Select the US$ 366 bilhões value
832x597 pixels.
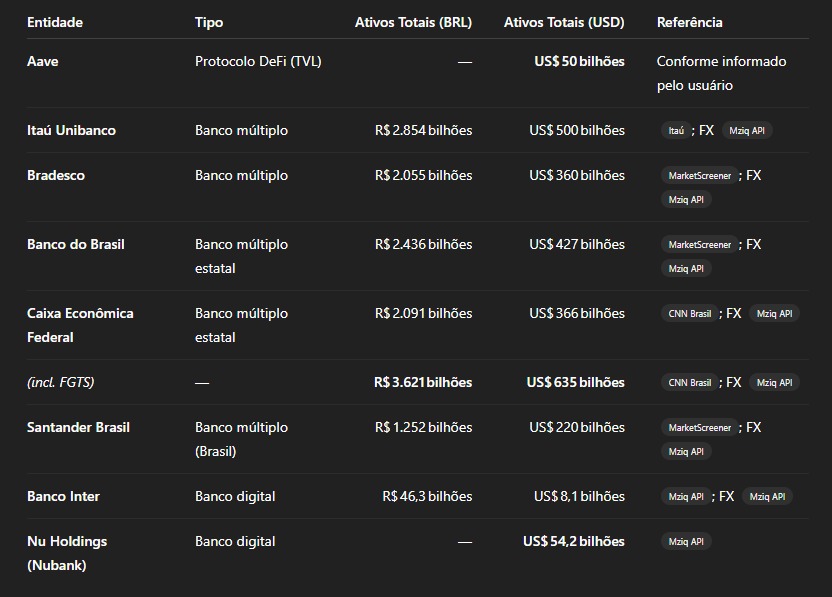[x=577, y=314]
